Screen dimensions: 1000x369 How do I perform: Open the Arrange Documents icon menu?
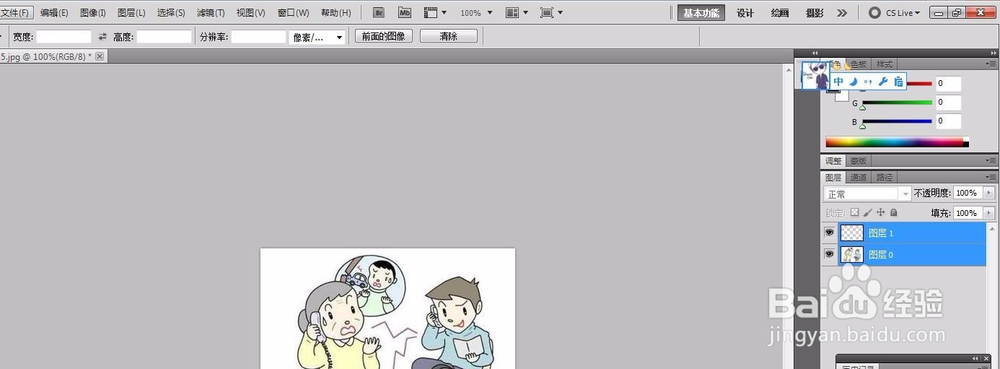[517, 13]
